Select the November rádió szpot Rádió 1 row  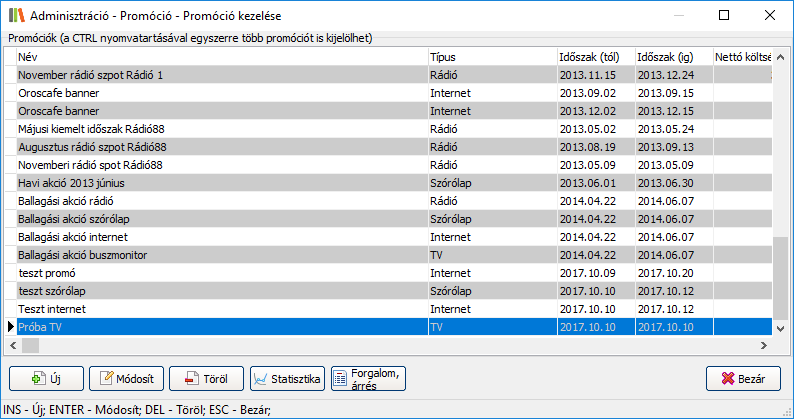point(220,74)
